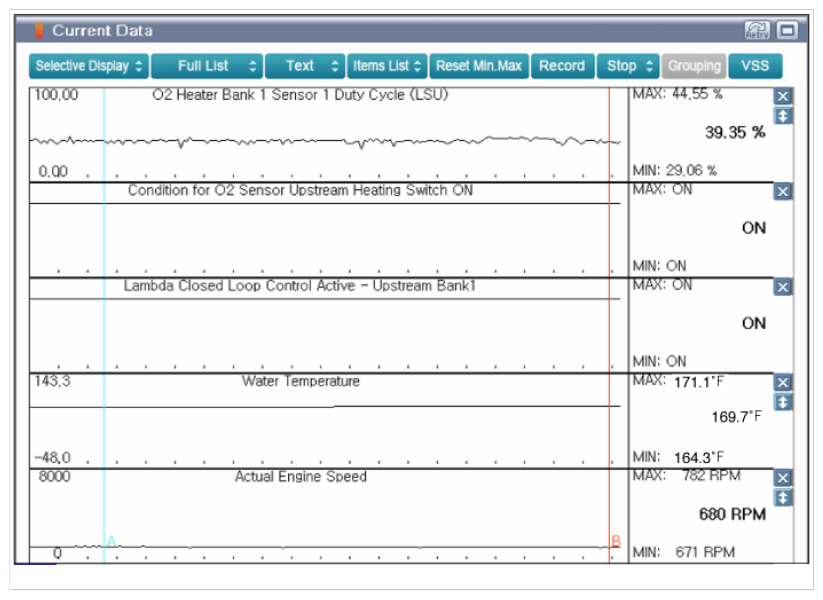Remove the Lambda Closed Loop Control graph

(x=783, y=287)
